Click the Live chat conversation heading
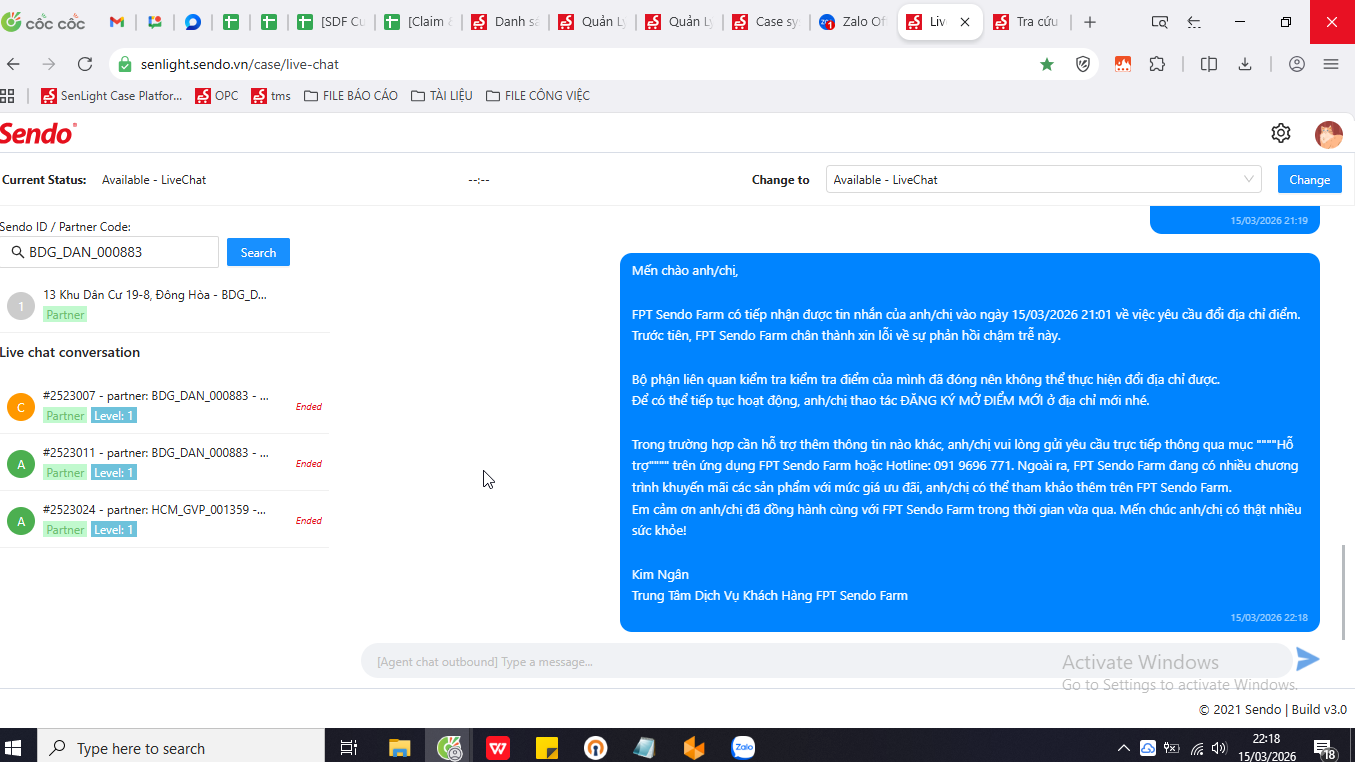 click(x=70, y=352)
